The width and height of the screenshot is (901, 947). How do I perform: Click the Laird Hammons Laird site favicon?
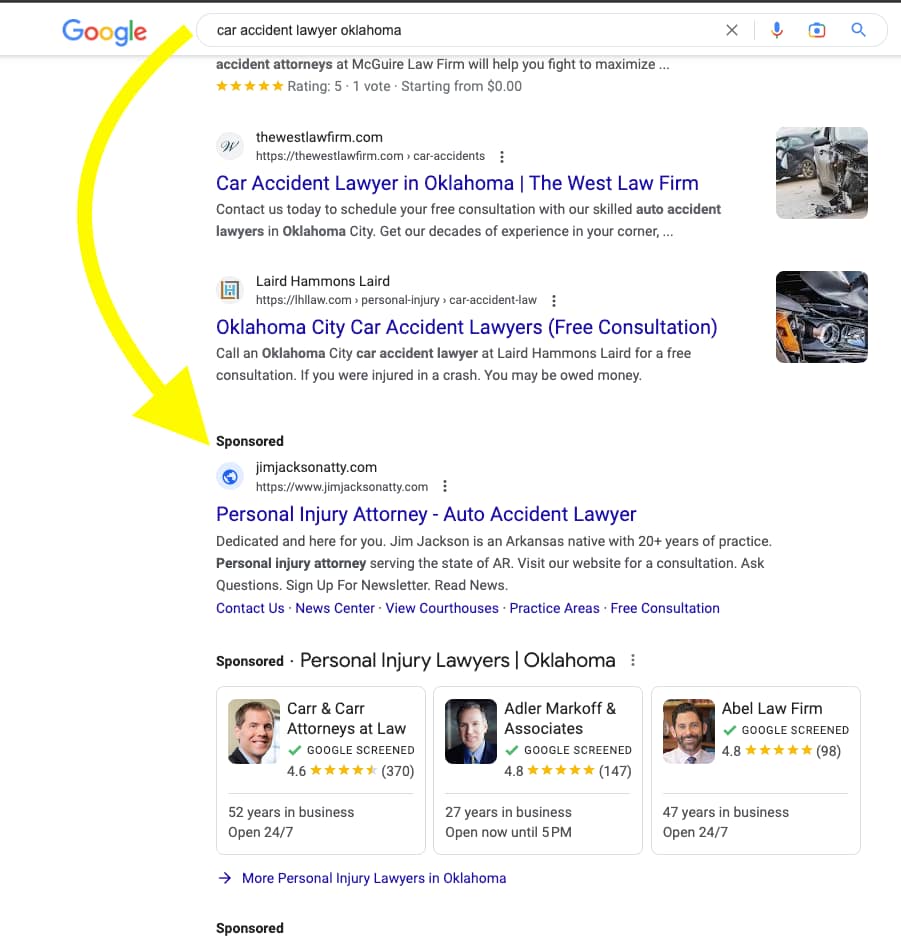[230, 290]
